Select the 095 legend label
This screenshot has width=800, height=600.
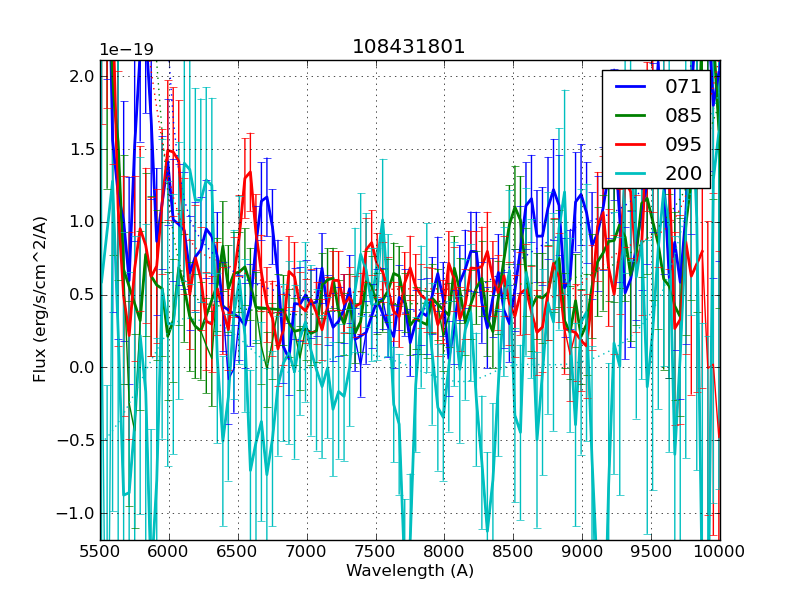pos(684,144)
